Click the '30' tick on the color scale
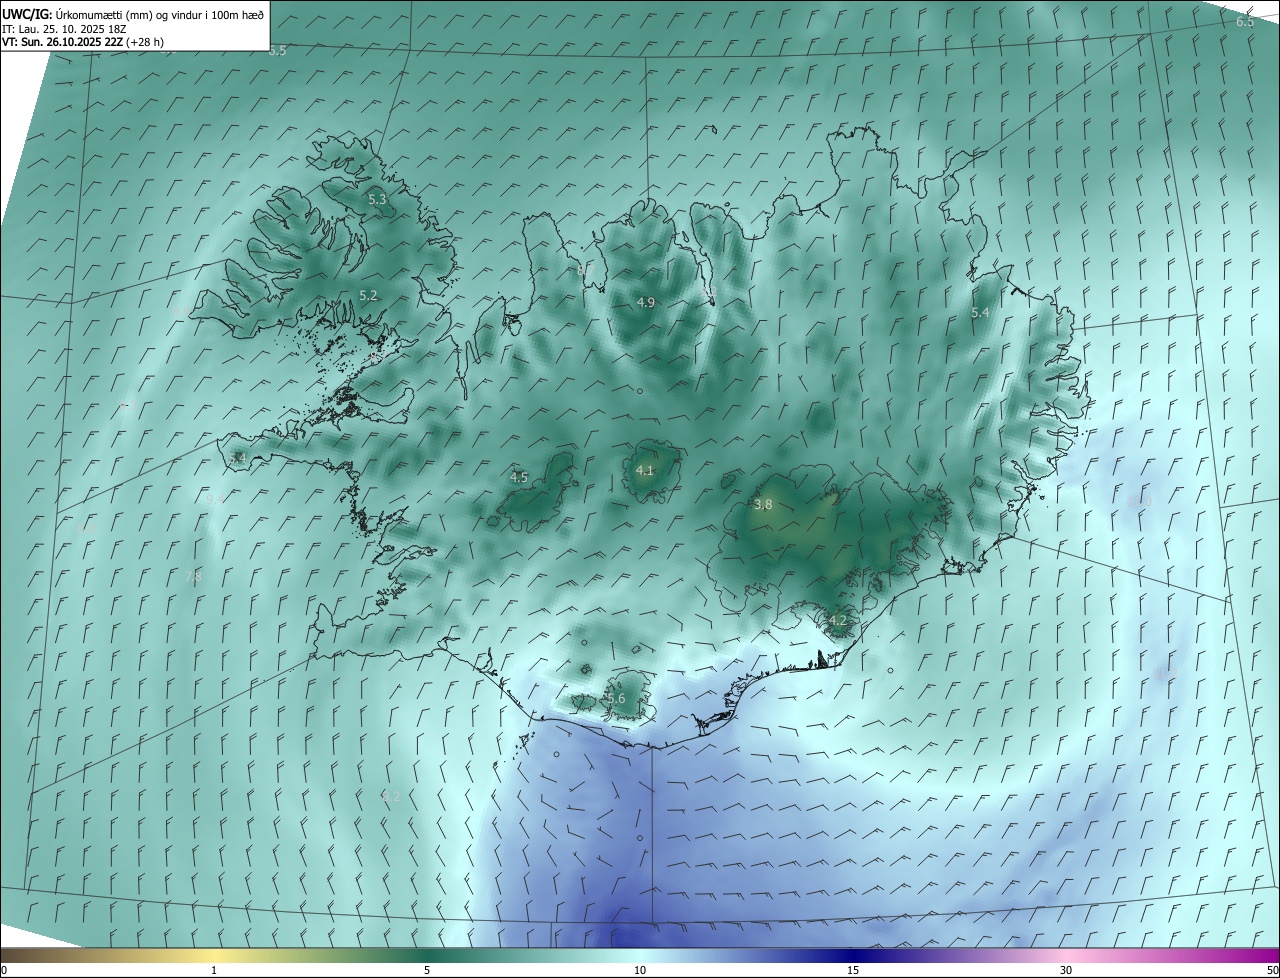This screenshot has height=978, width=1280. (x=1066, y=970)
